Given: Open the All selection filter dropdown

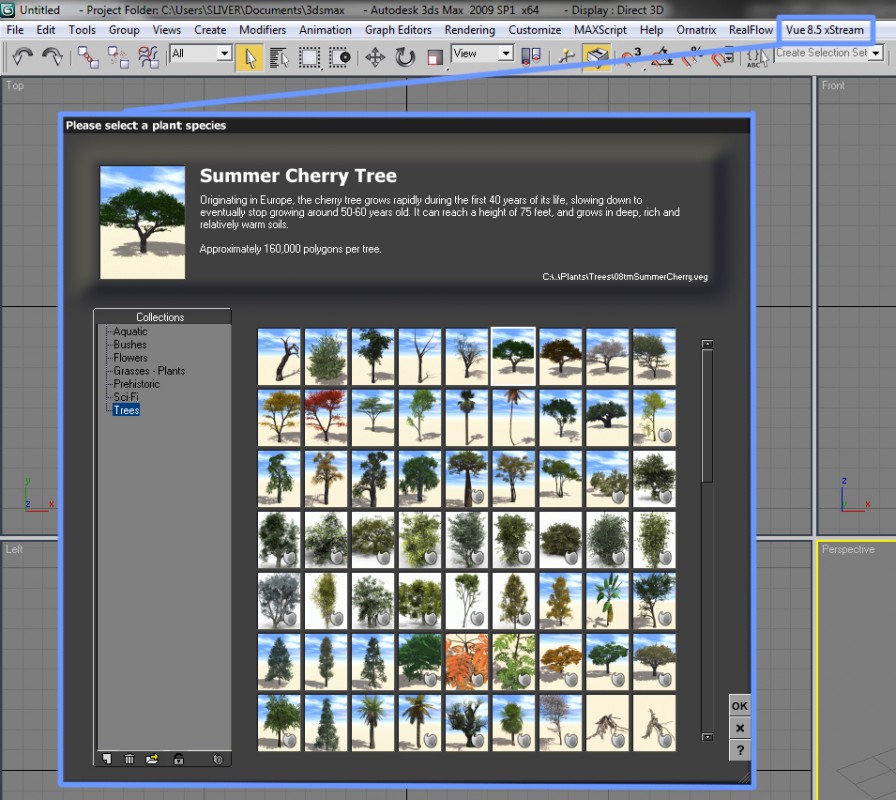Looking at the screenshot, I should point(202,54).
